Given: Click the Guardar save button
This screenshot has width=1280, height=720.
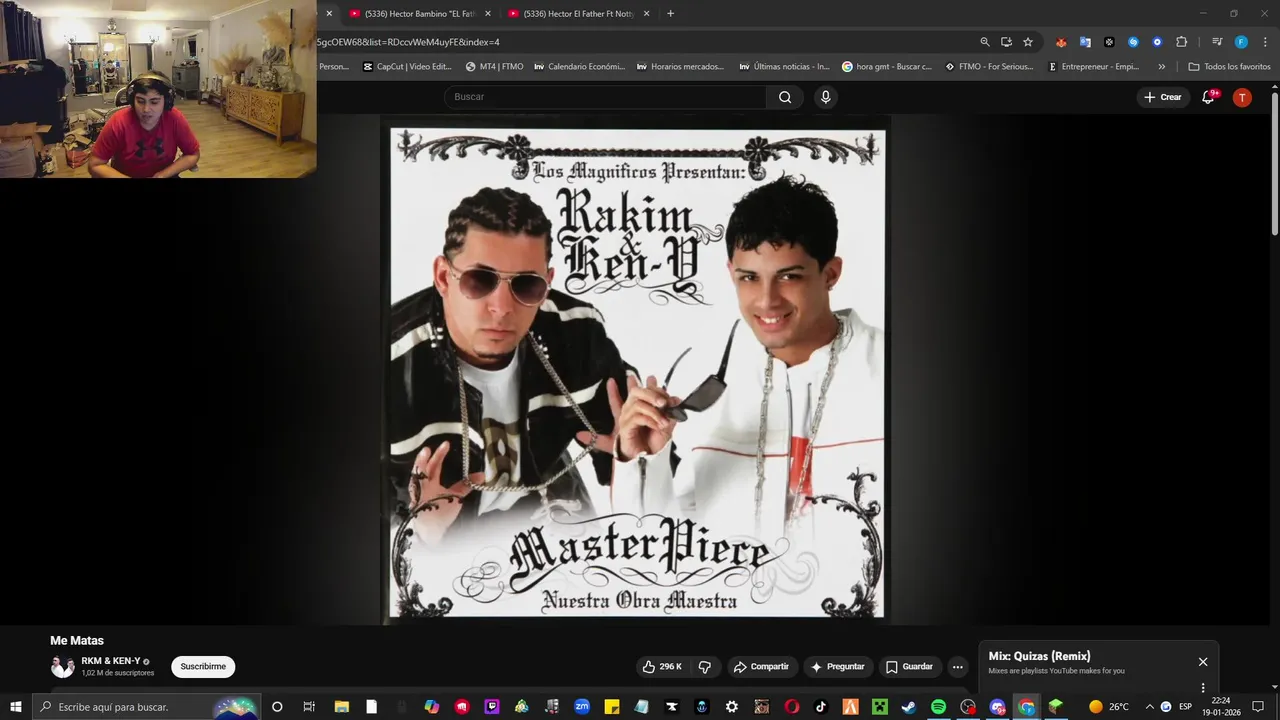Looking at the screenshot, I should [909, 667].
